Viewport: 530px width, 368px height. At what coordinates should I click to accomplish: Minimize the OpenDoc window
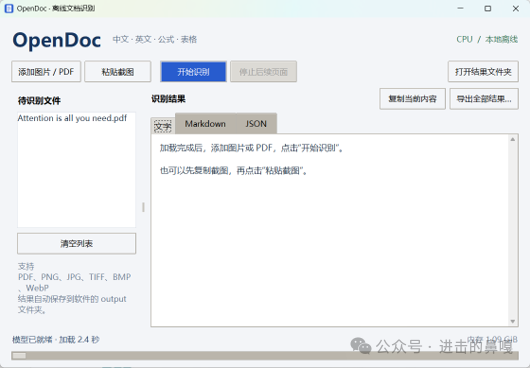(460, 8)
